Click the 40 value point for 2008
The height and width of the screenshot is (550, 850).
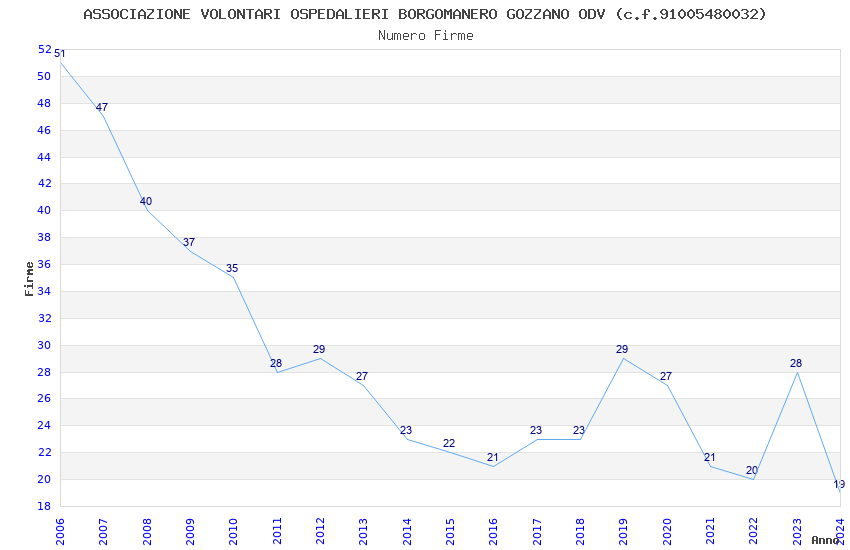146,202
